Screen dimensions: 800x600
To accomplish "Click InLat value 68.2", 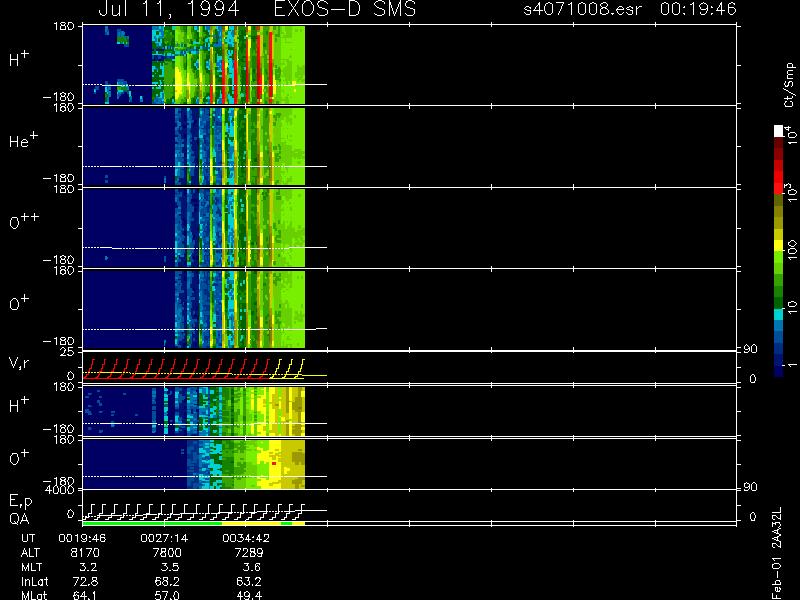I will pyautogui.click(x=167, y=581).
